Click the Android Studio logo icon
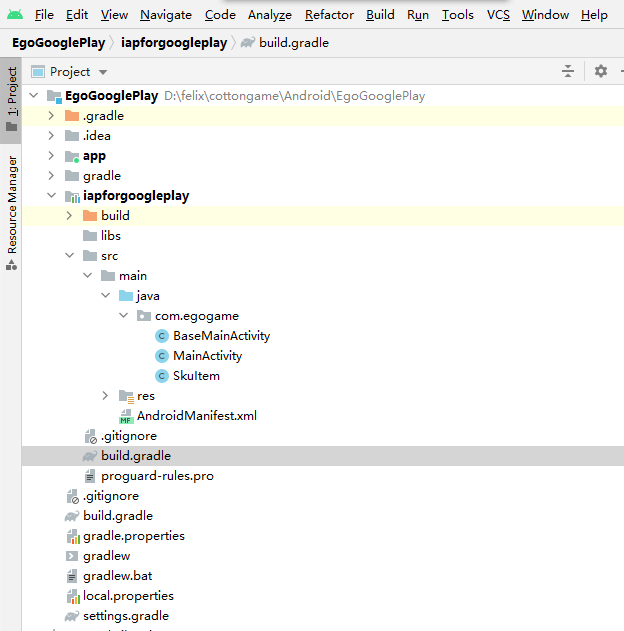 pyautogui.click(x=15, y=15)
